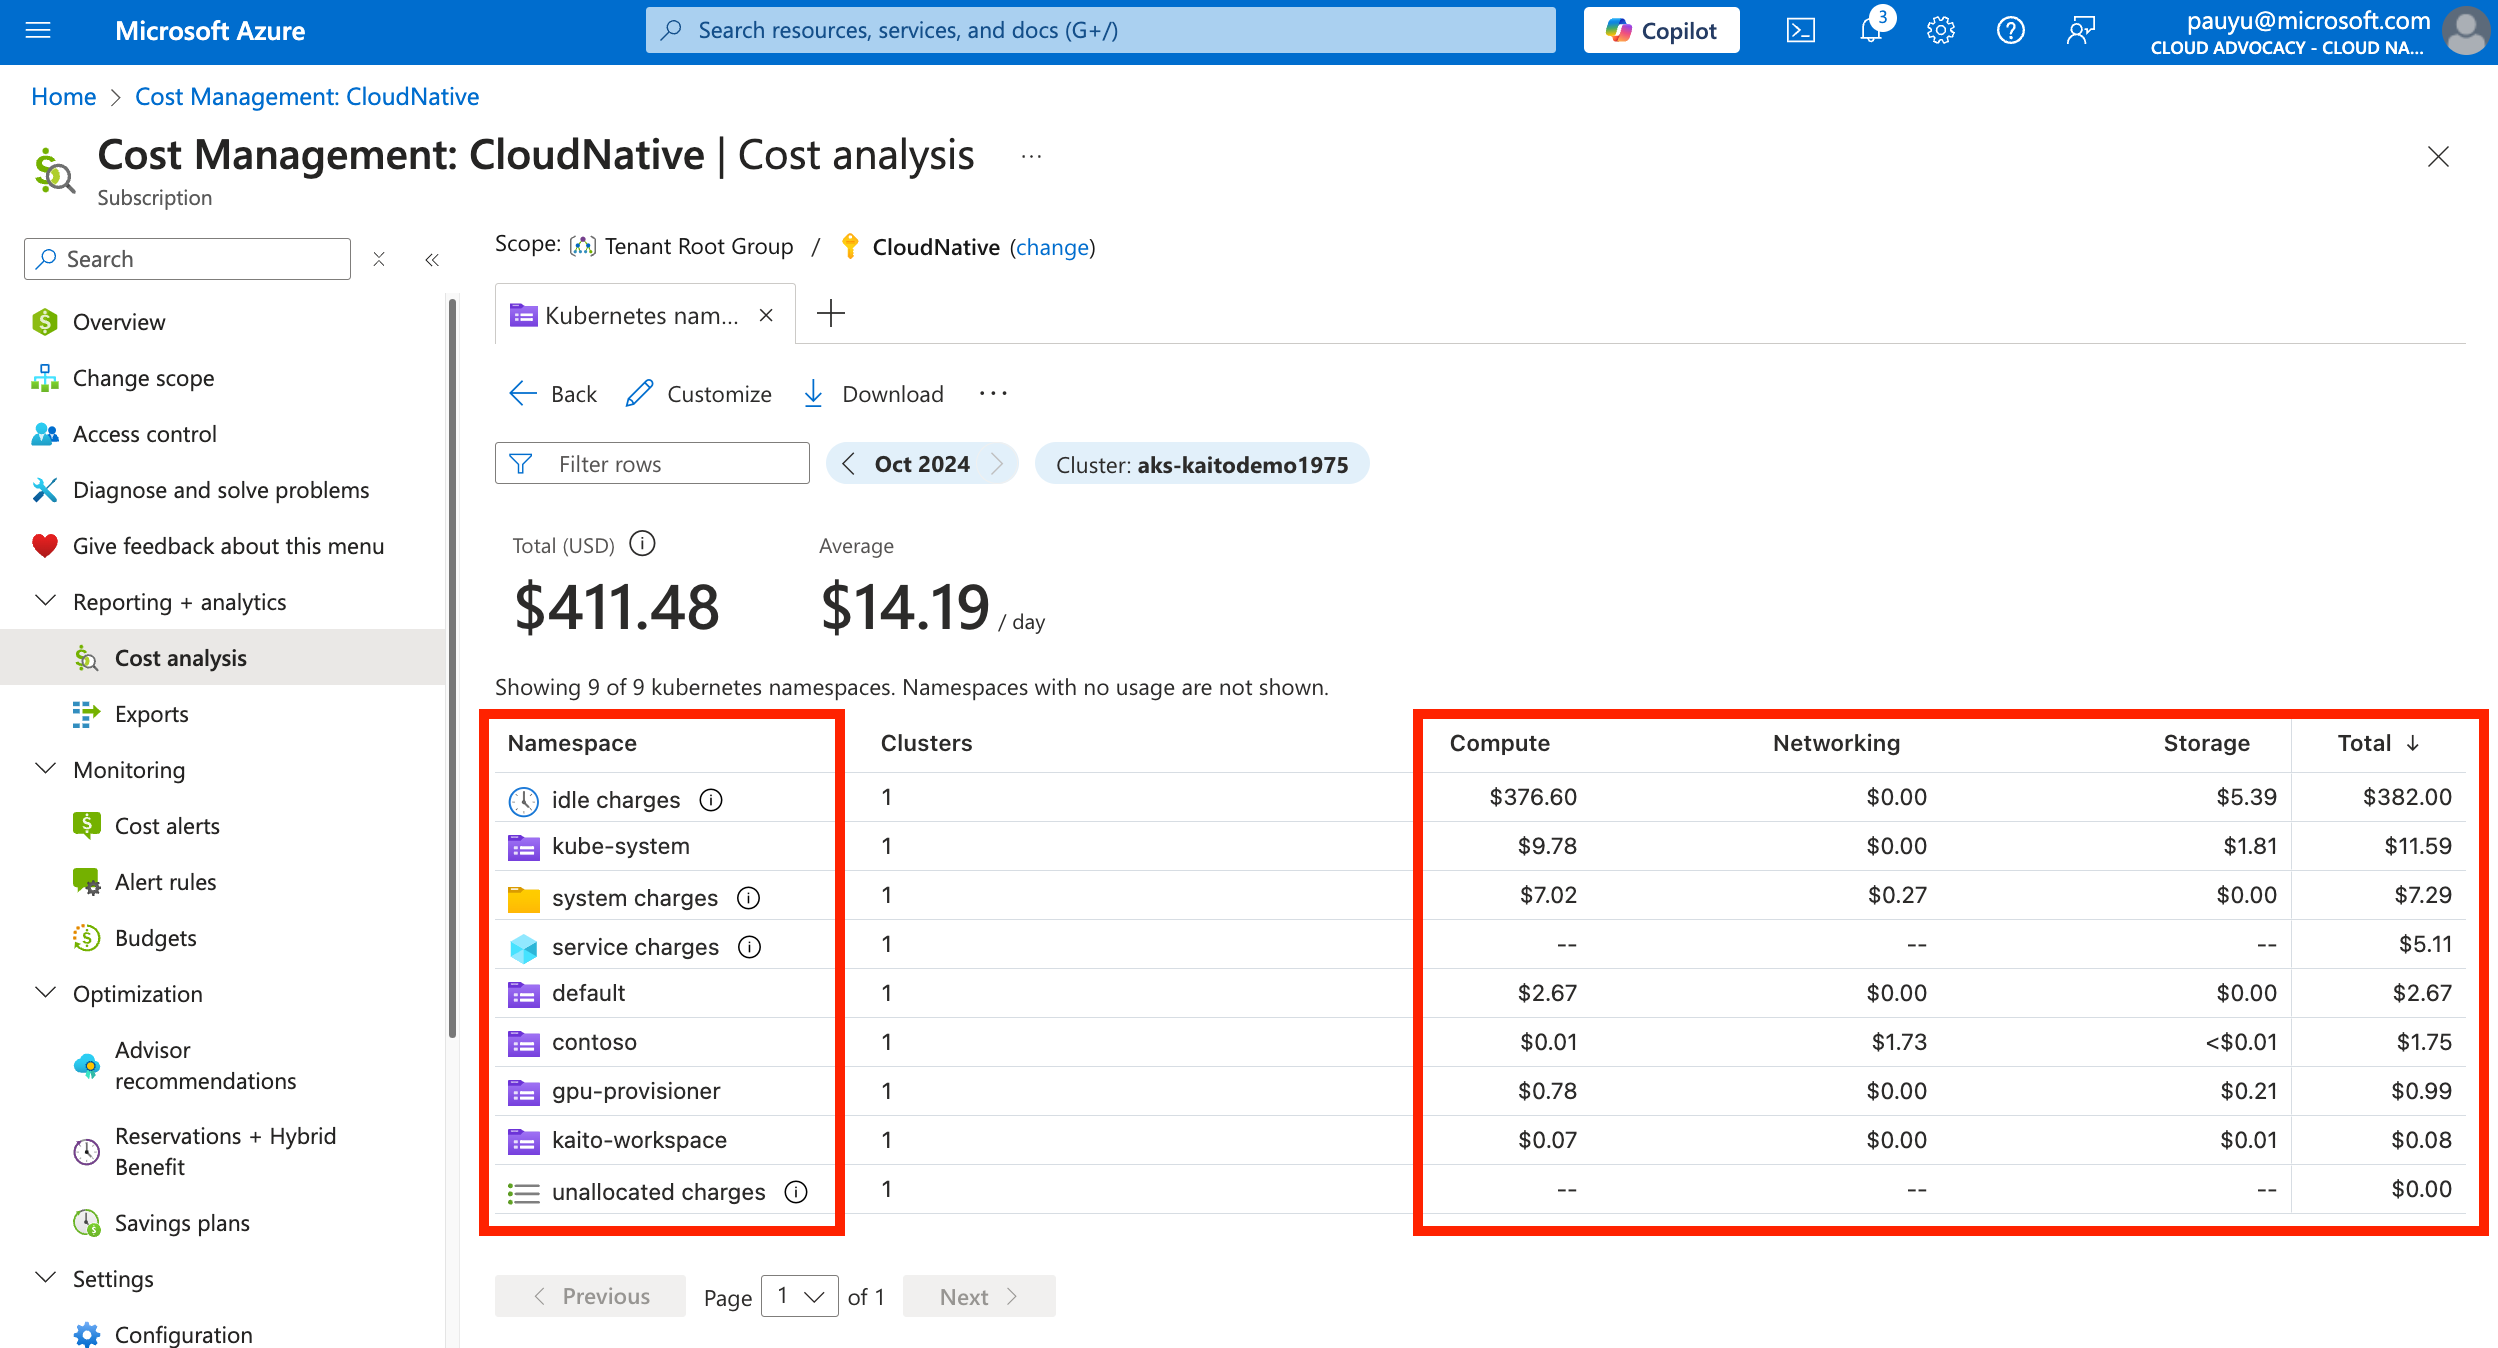Go to next month after Oct 2024
The height and width of the screenshot is (1348, 2498).
[x=996, y=464]
